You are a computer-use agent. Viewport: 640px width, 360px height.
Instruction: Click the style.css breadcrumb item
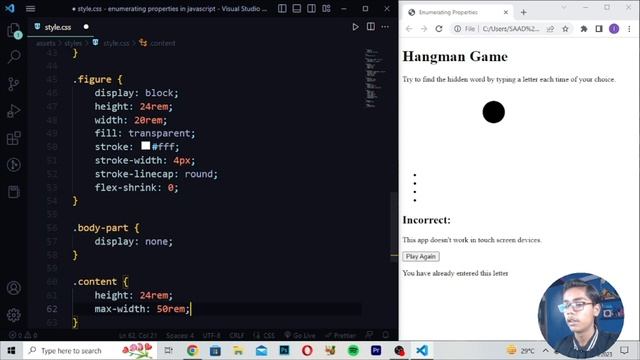116,43
